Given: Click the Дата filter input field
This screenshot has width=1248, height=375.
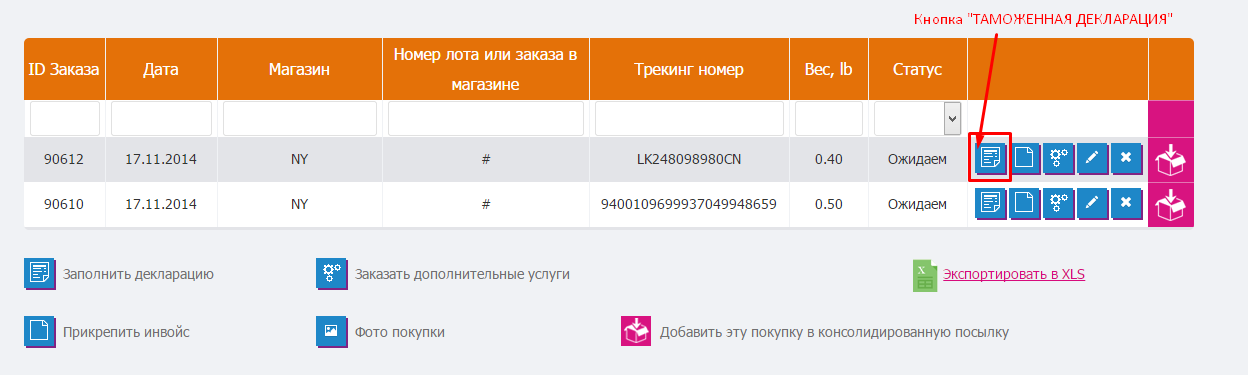Looking at the screenshot, I should pos(161,118).
